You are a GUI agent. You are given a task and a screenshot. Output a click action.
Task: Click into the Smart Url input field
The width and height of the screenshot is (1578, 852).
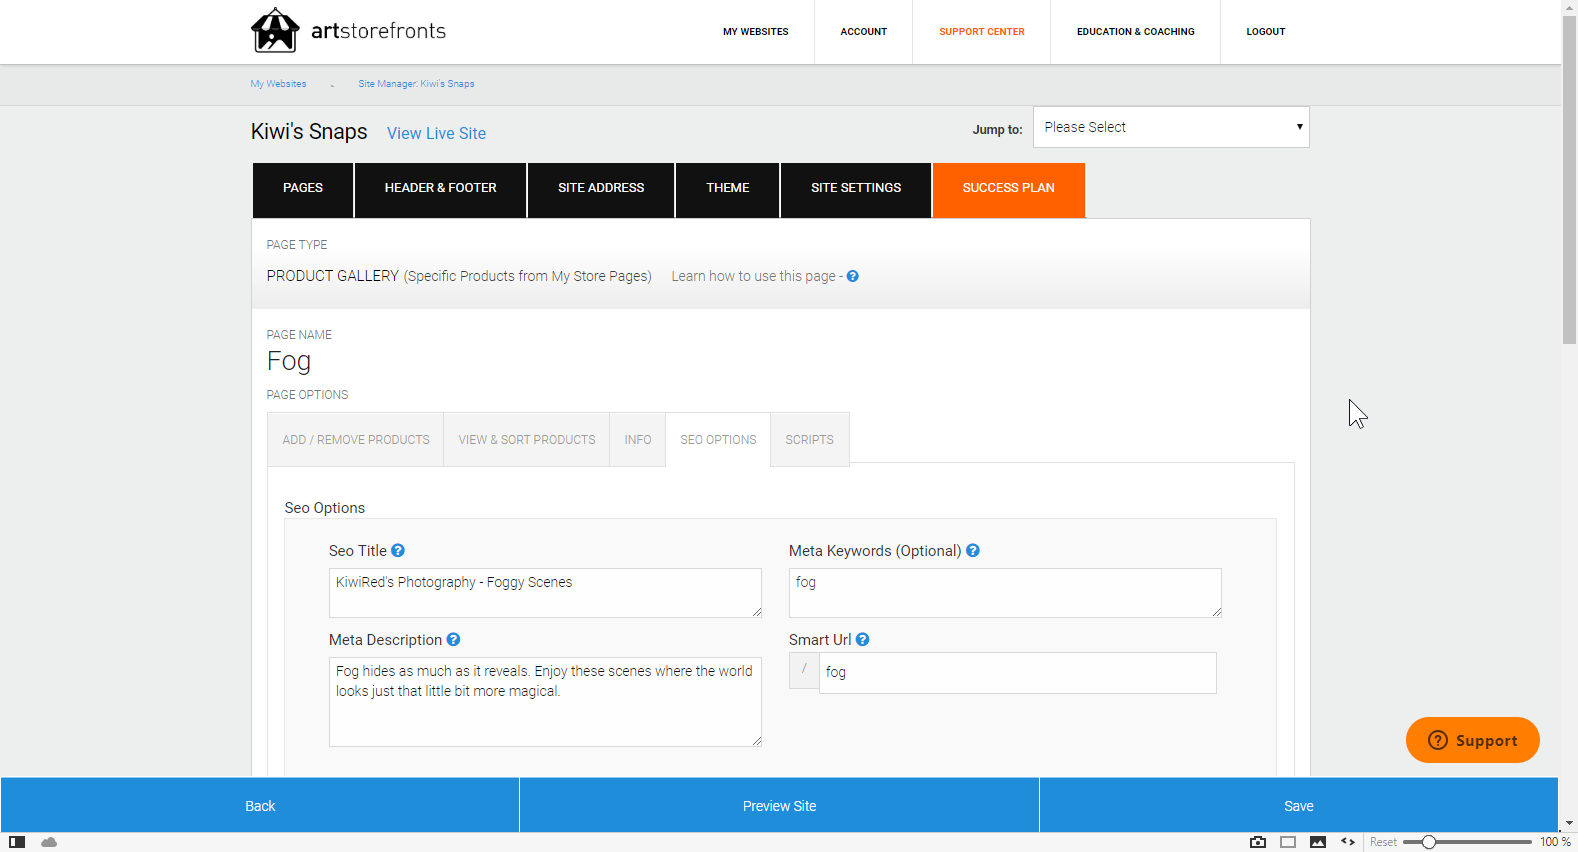(x=1017, y=673)
